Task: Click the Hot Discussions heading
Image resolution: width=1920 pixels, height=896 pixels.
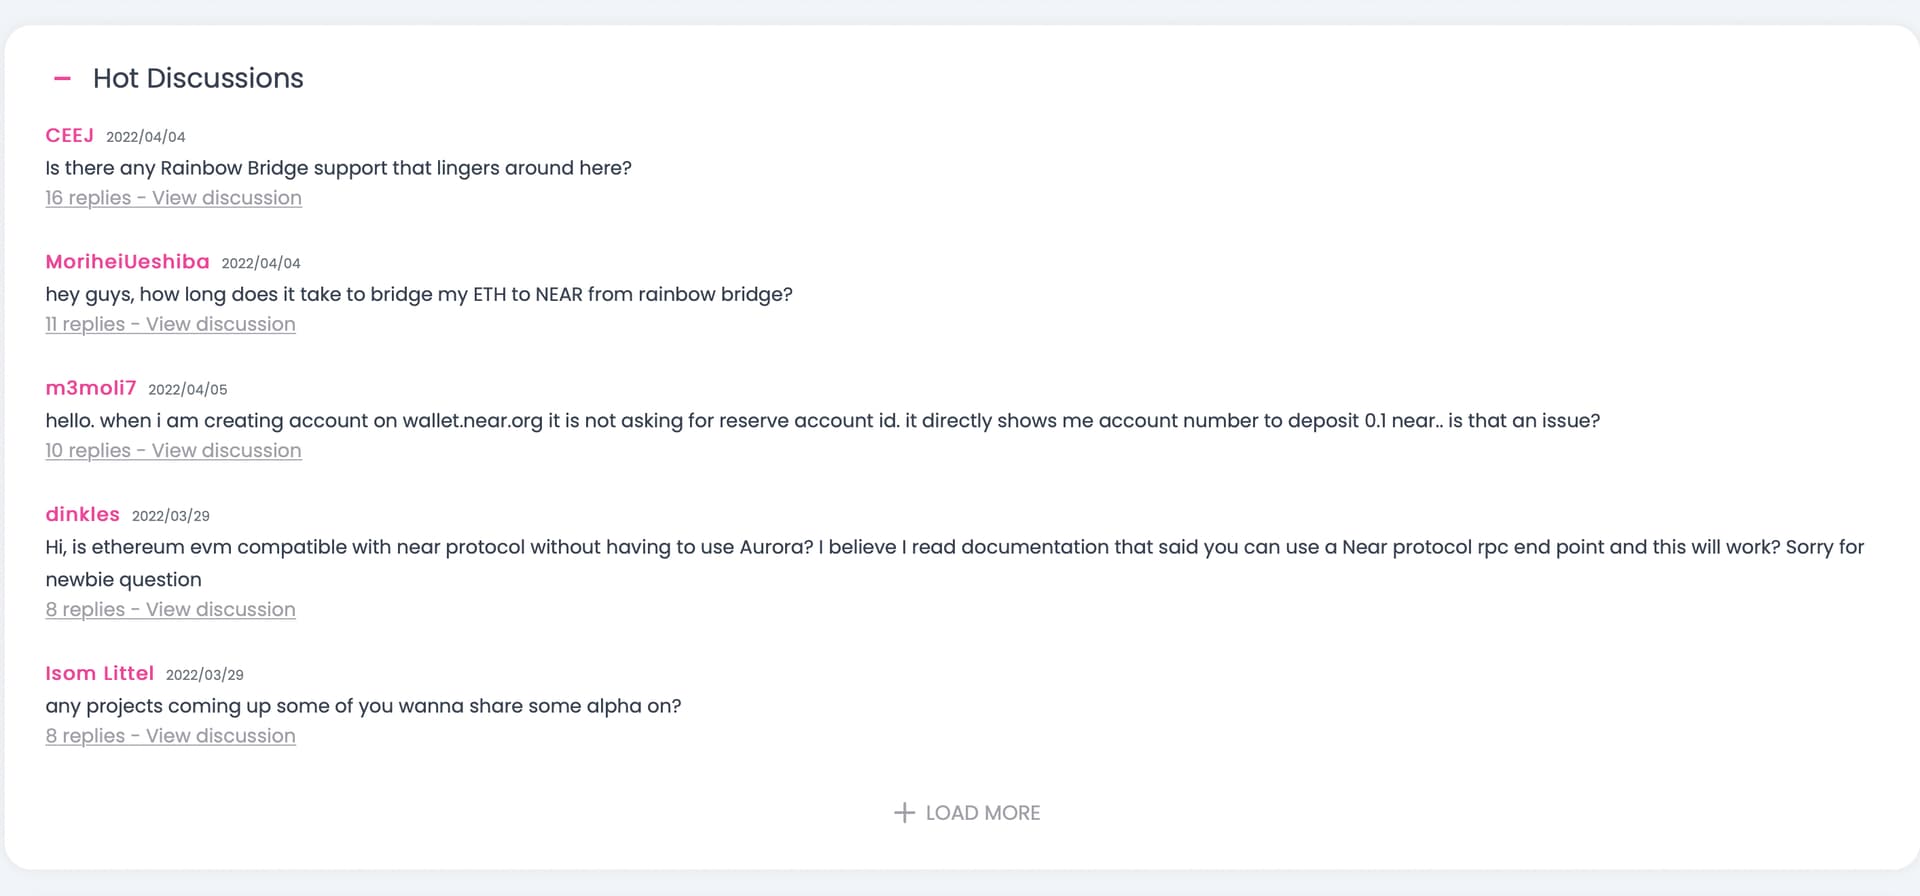Action: tap(198, 78)
